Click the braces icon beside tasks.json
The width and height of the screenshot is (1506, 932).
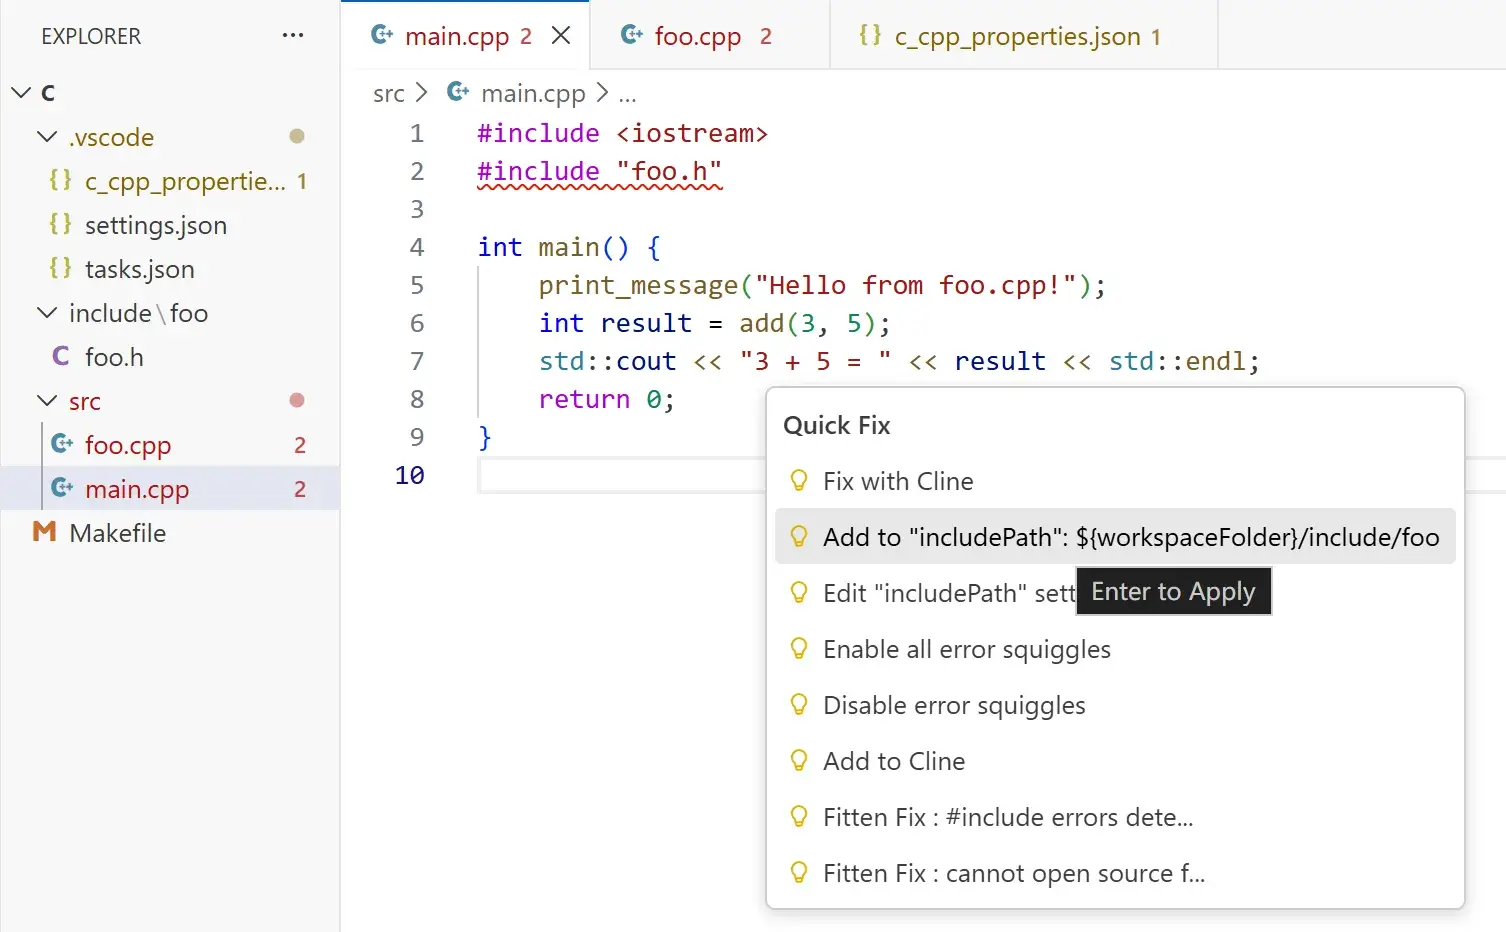(x=60, y=269)
